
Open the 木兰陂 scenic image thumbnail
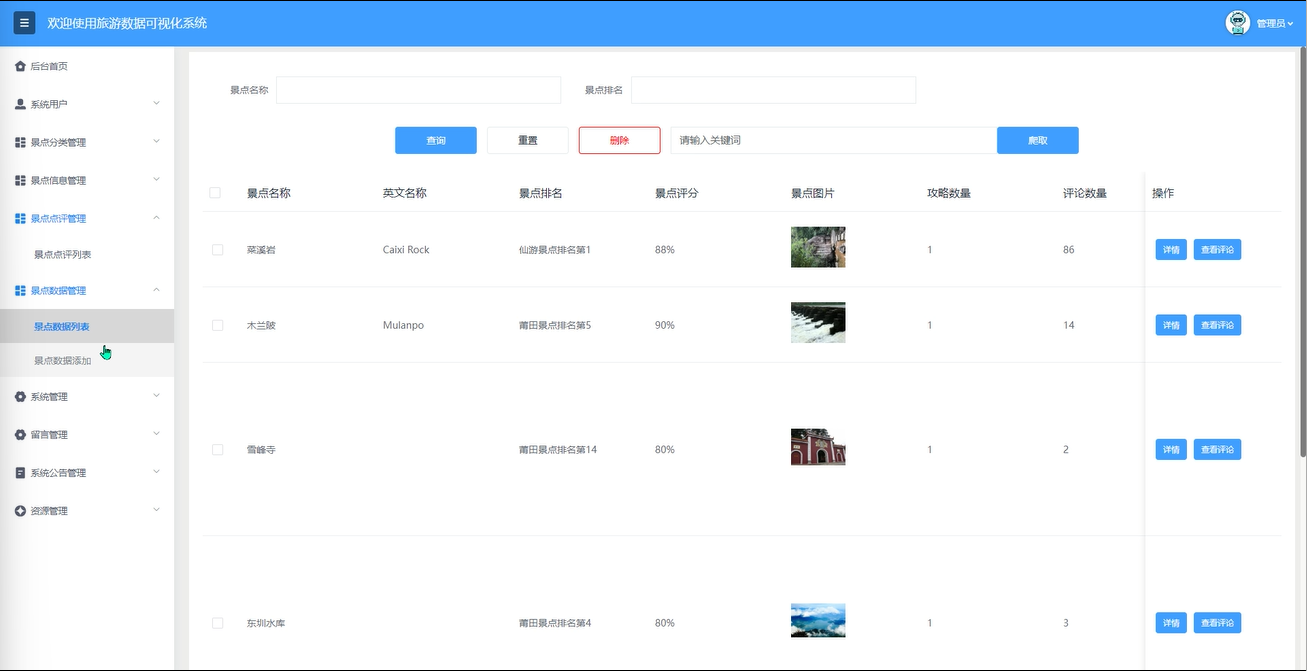coord(818,323)
